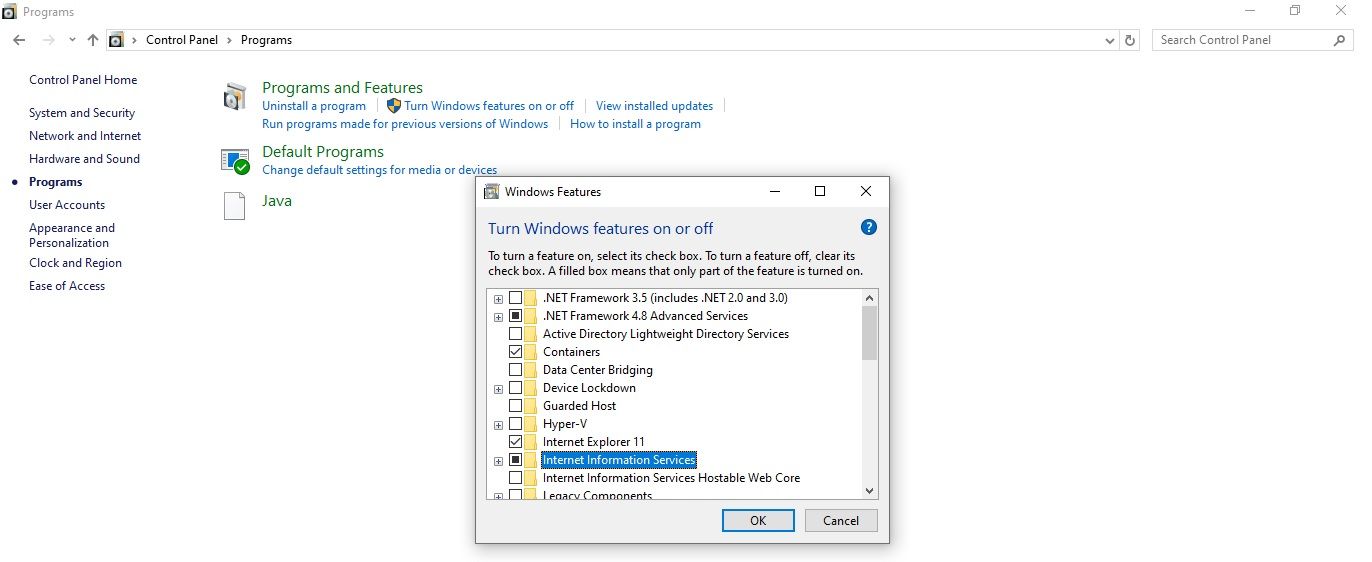This screenshot has width=1372, height=562.
Task: Click the features list scroll up arrow
Action: pyautogui.click(x=869, y=298)
